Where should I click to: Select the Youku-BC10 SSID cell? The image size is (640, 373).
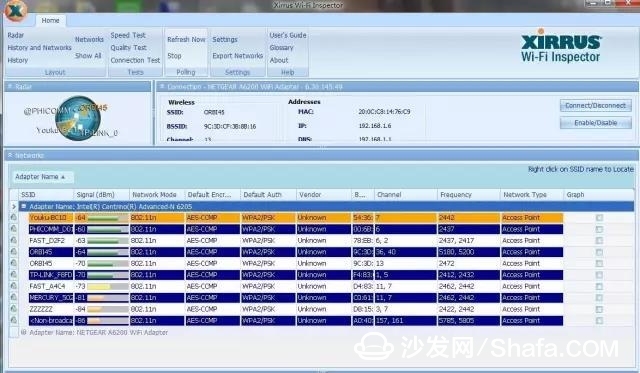coord(51,218)
